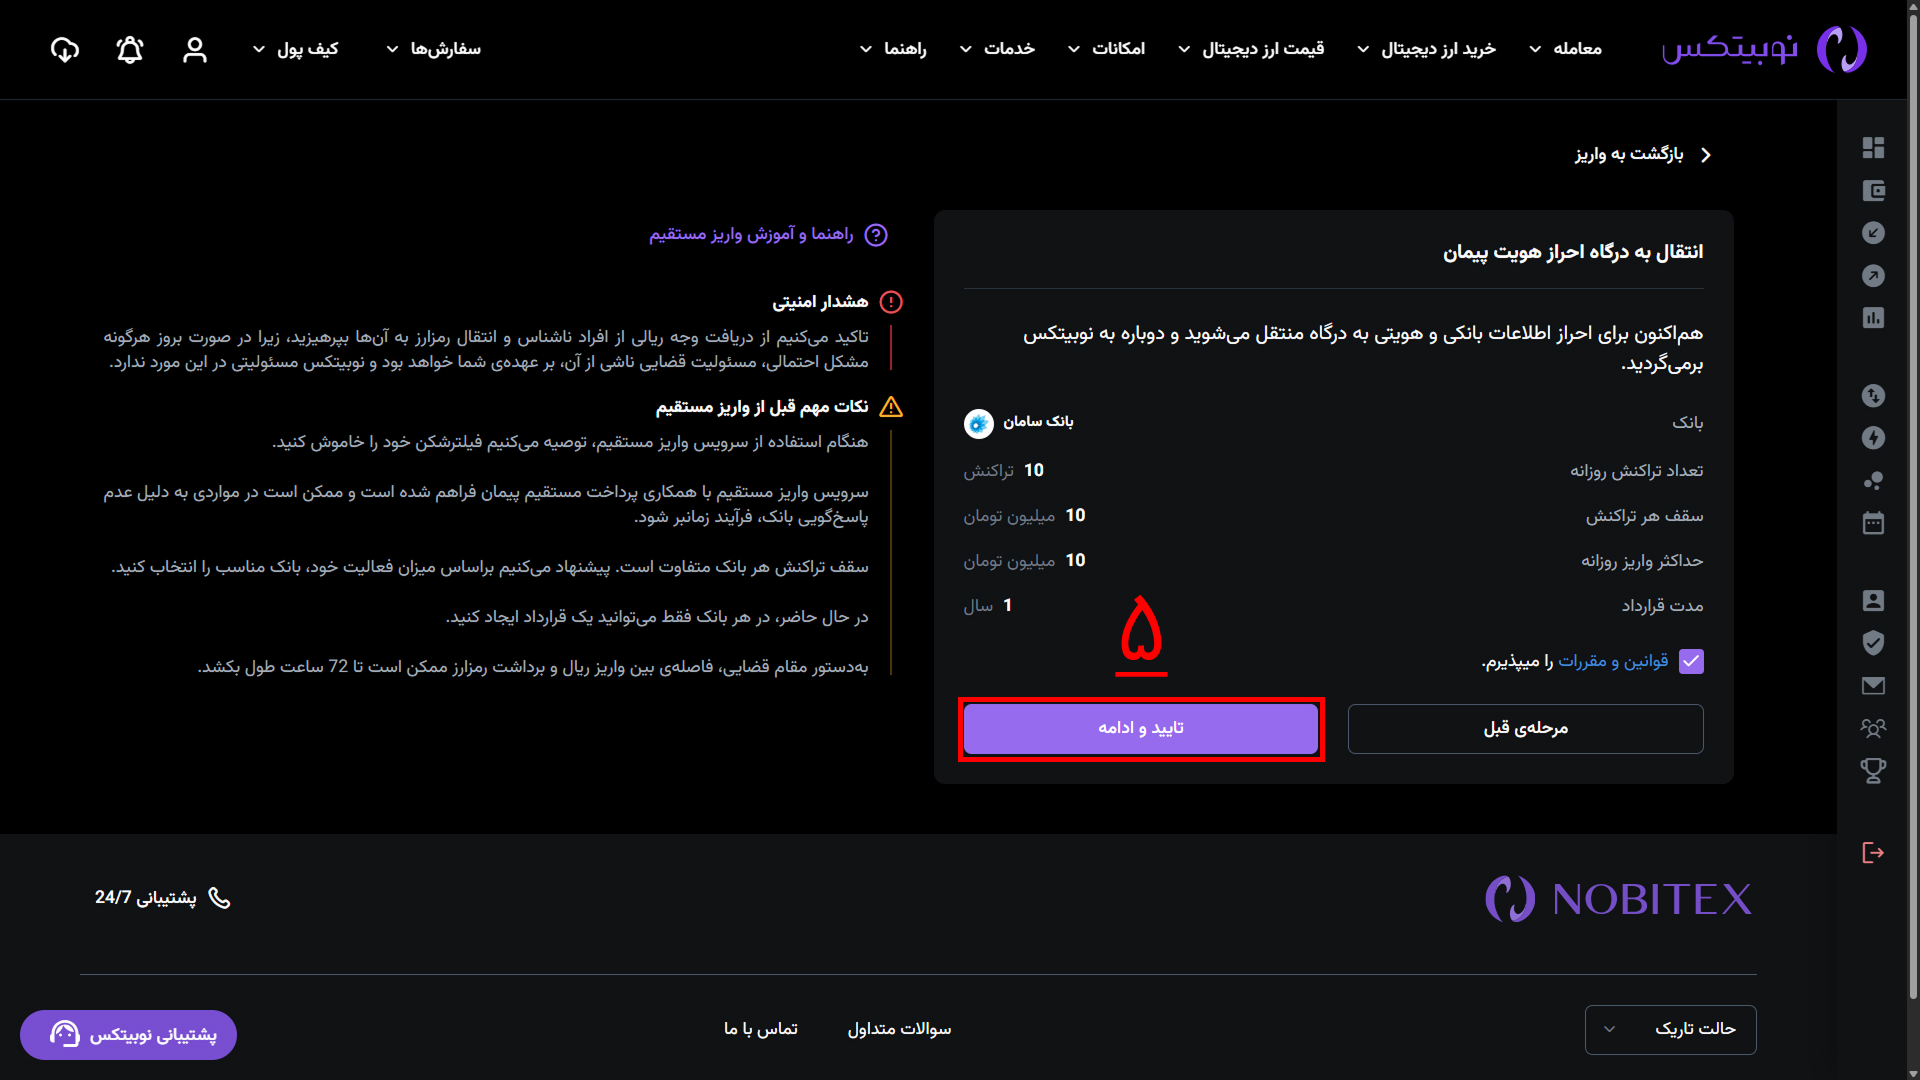
Task: Open the dashboard grid icon in sidebar
Action: point(1873,148)
